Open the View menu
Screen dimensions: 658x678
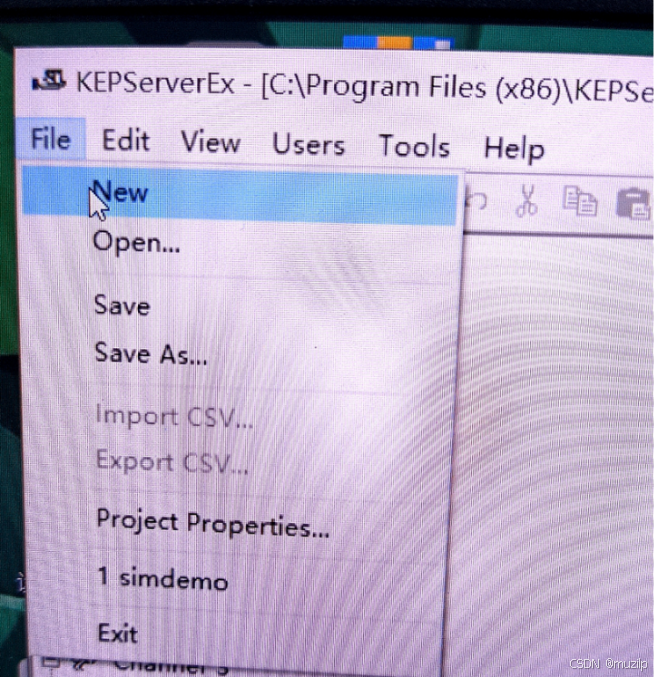tap(210, 142)
